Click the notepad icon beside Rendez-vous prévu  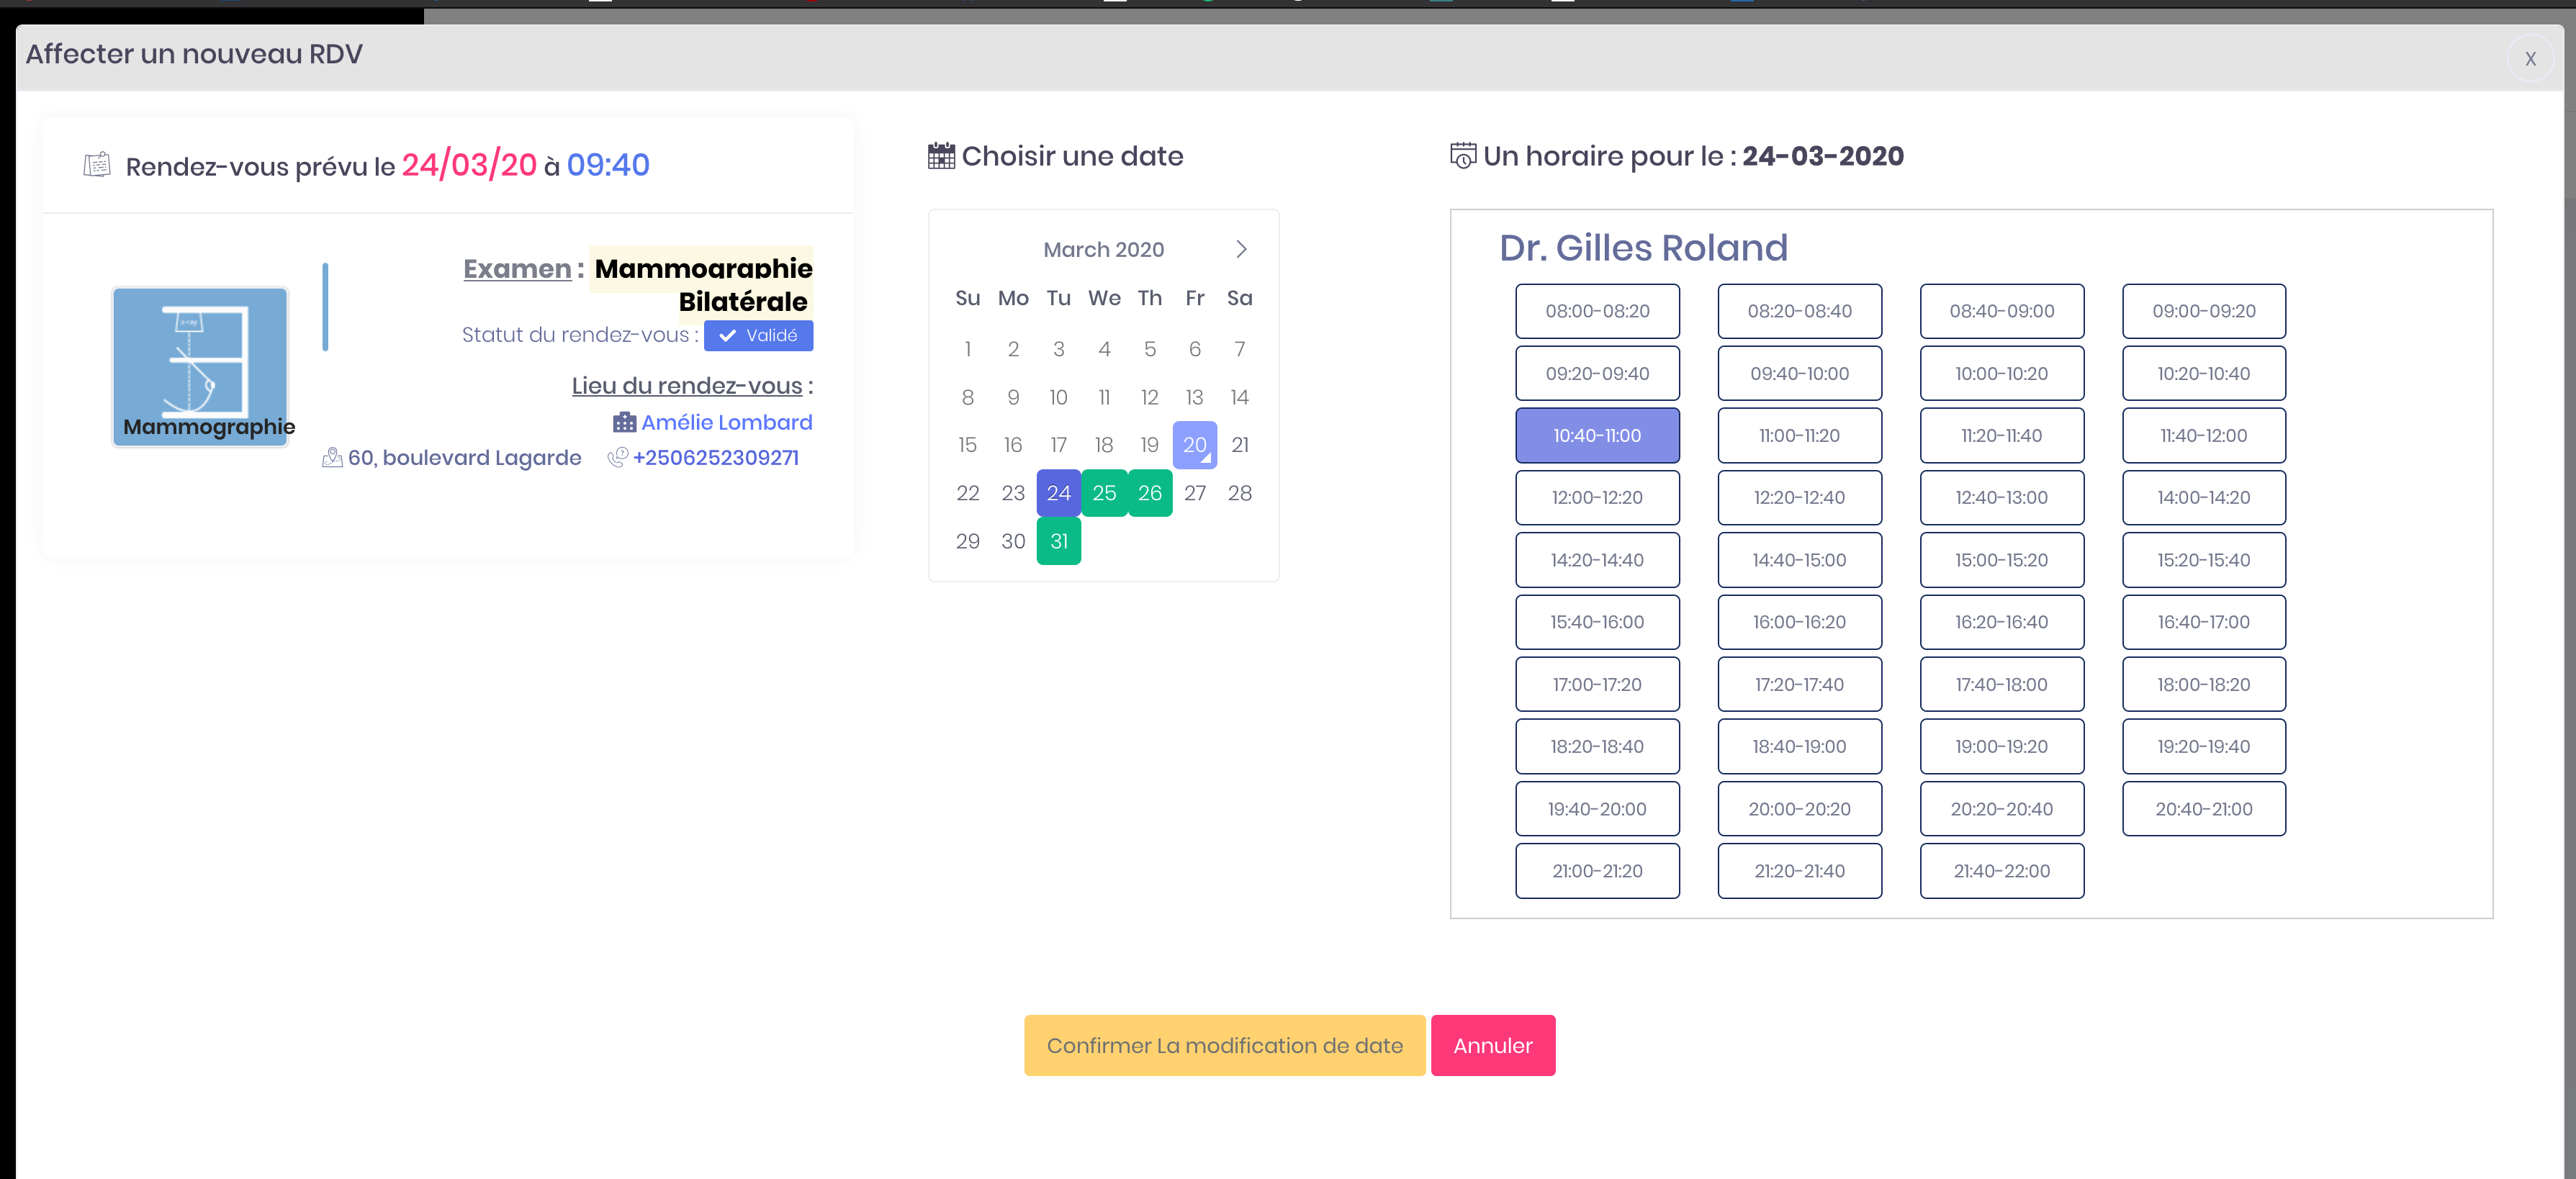pyautogui.click(x=97, y=165)
